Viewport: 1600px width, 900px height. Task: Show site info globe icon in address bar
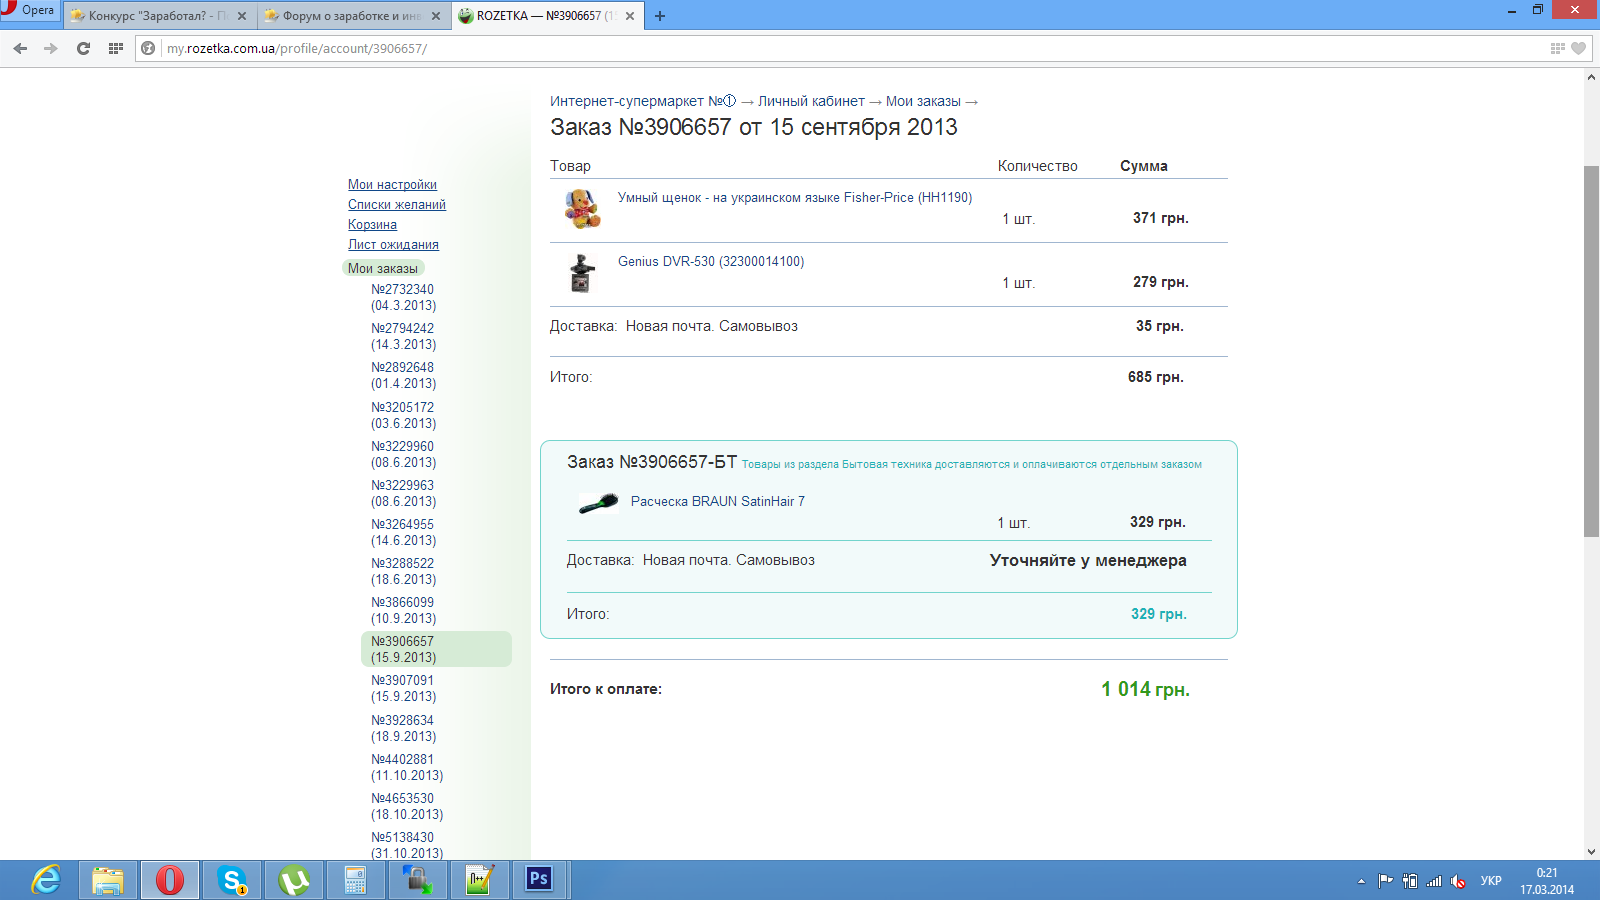tap(148, 48)
